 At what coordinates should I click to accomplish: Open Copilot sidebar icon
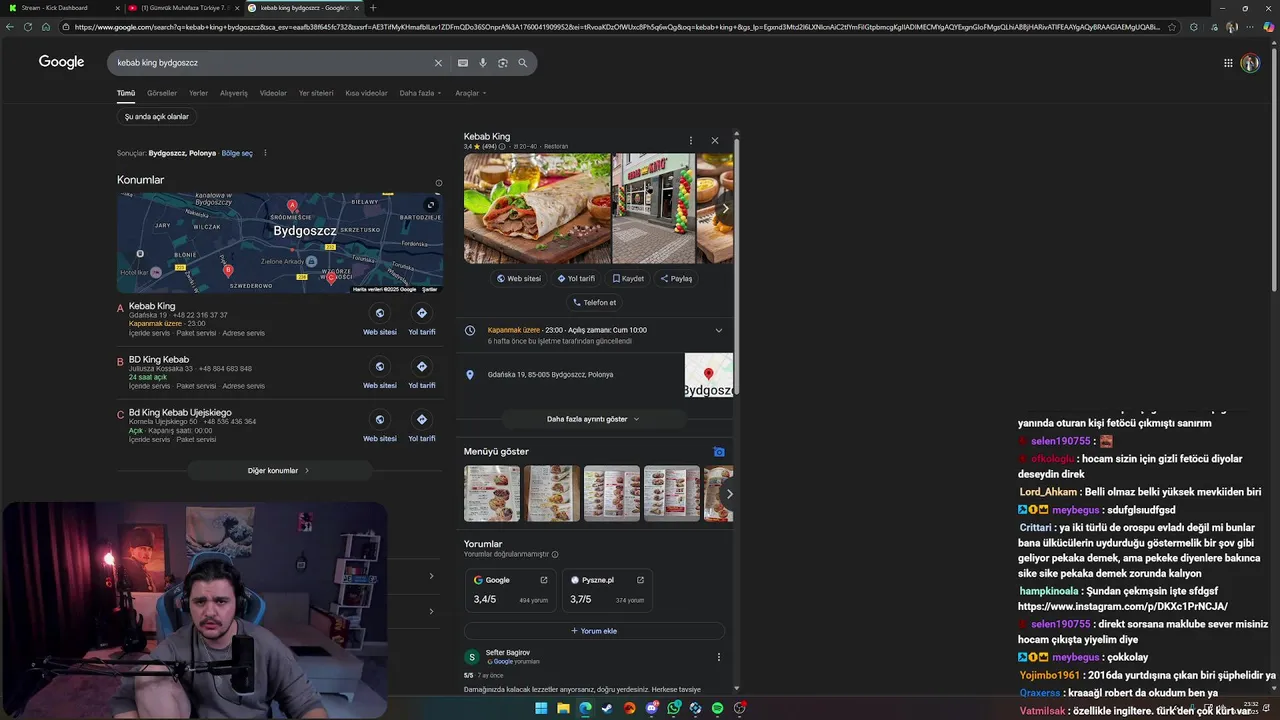coord(1269,27)
